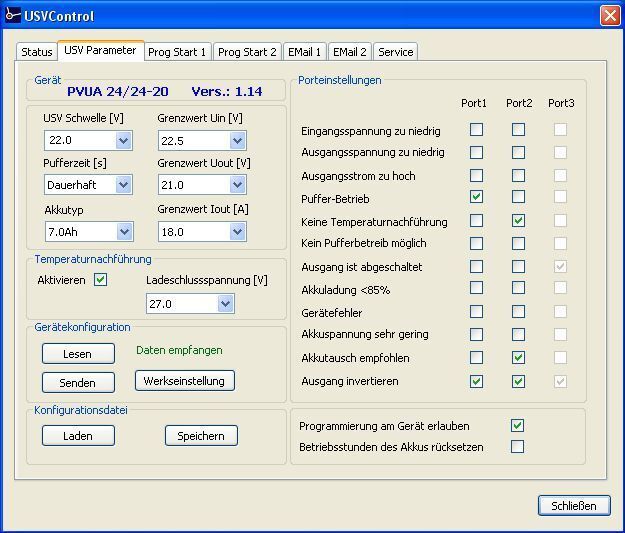Switch to the Status tab
Screen dimensions: 625x533
tap(37, 52)
